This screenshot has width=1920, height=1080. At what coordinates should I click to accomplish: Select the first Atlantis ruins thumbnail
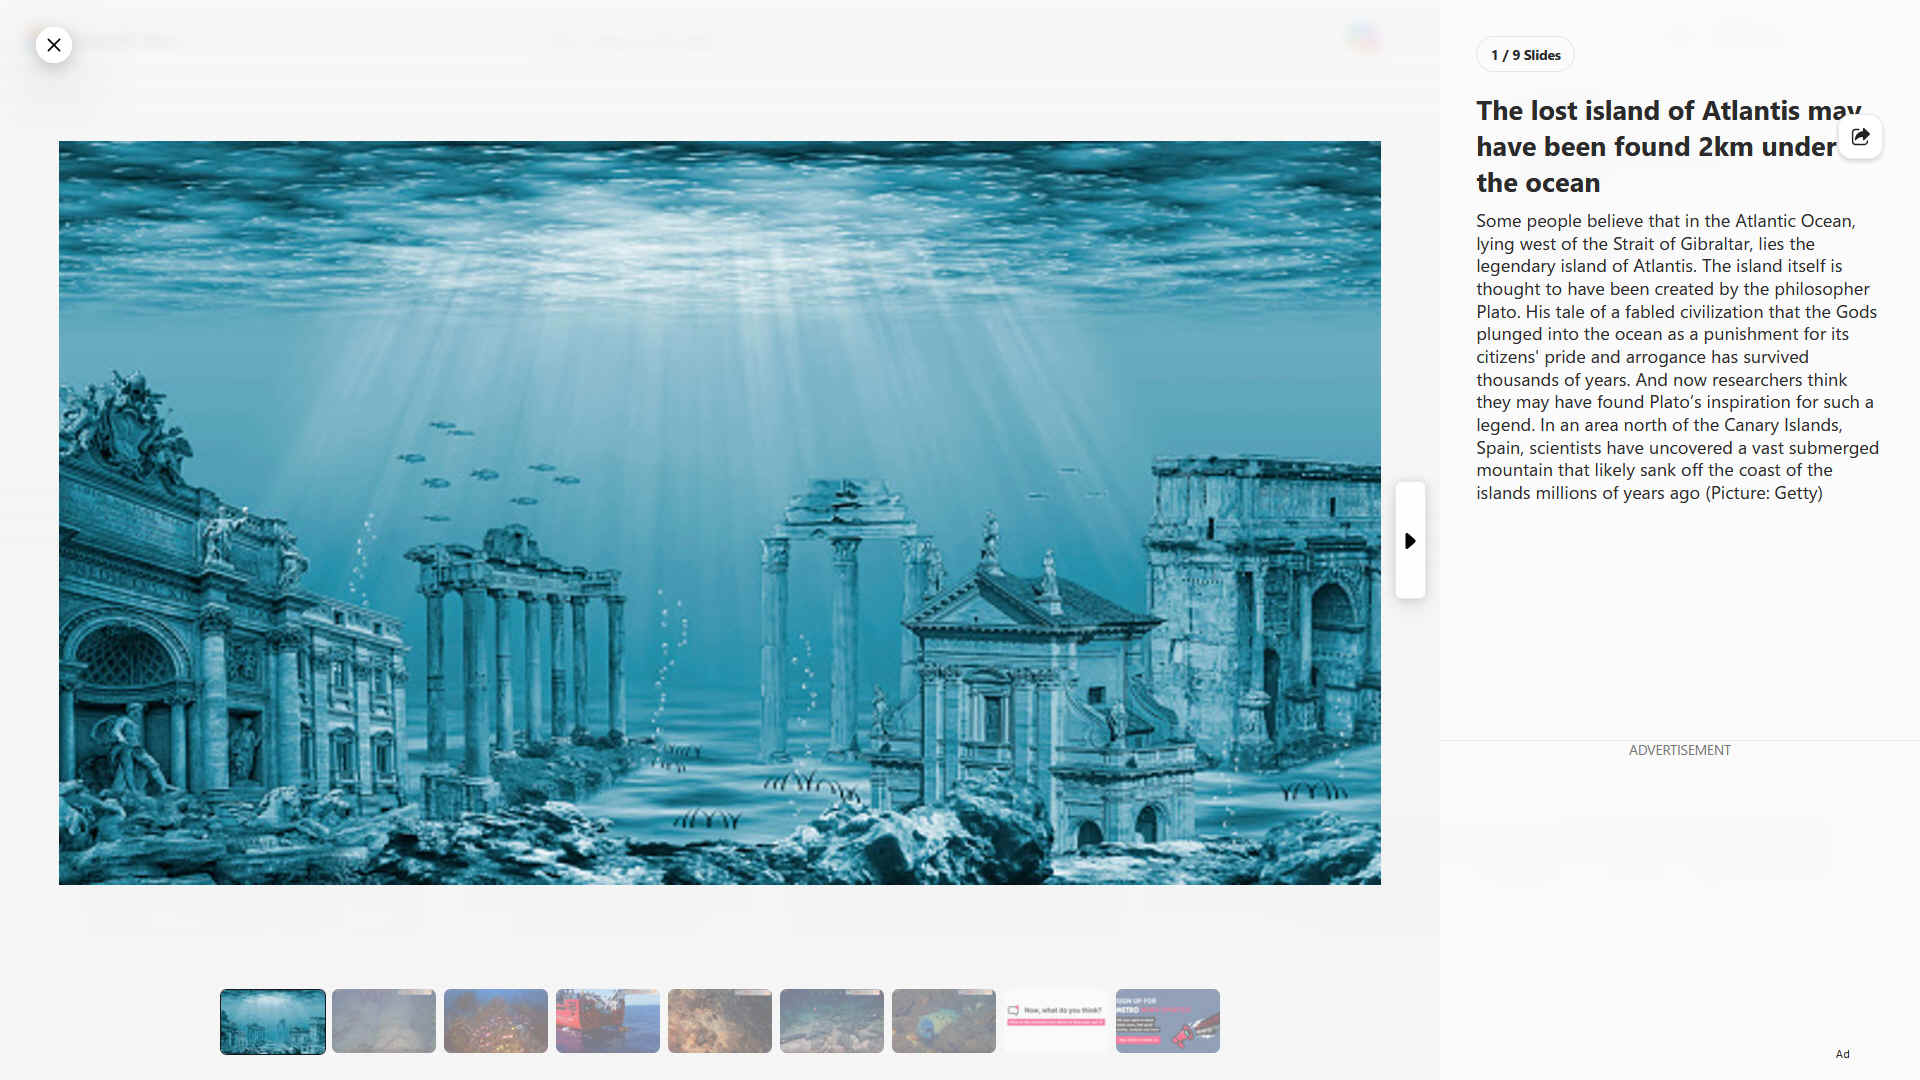(273, 1021)
